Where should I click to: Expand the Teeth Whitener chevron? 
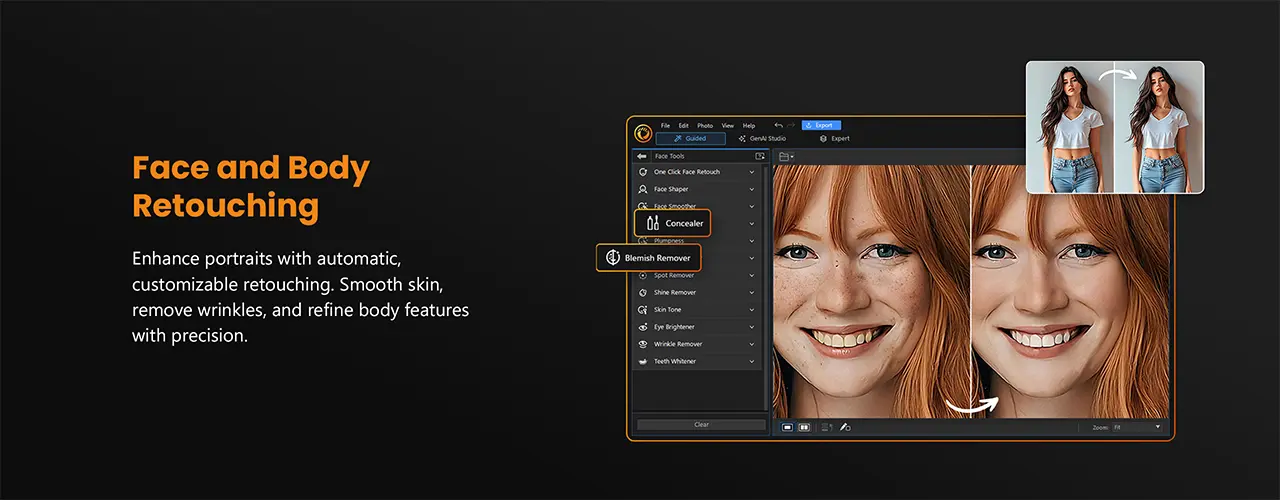pyautogui.click(x=752, y=361)
